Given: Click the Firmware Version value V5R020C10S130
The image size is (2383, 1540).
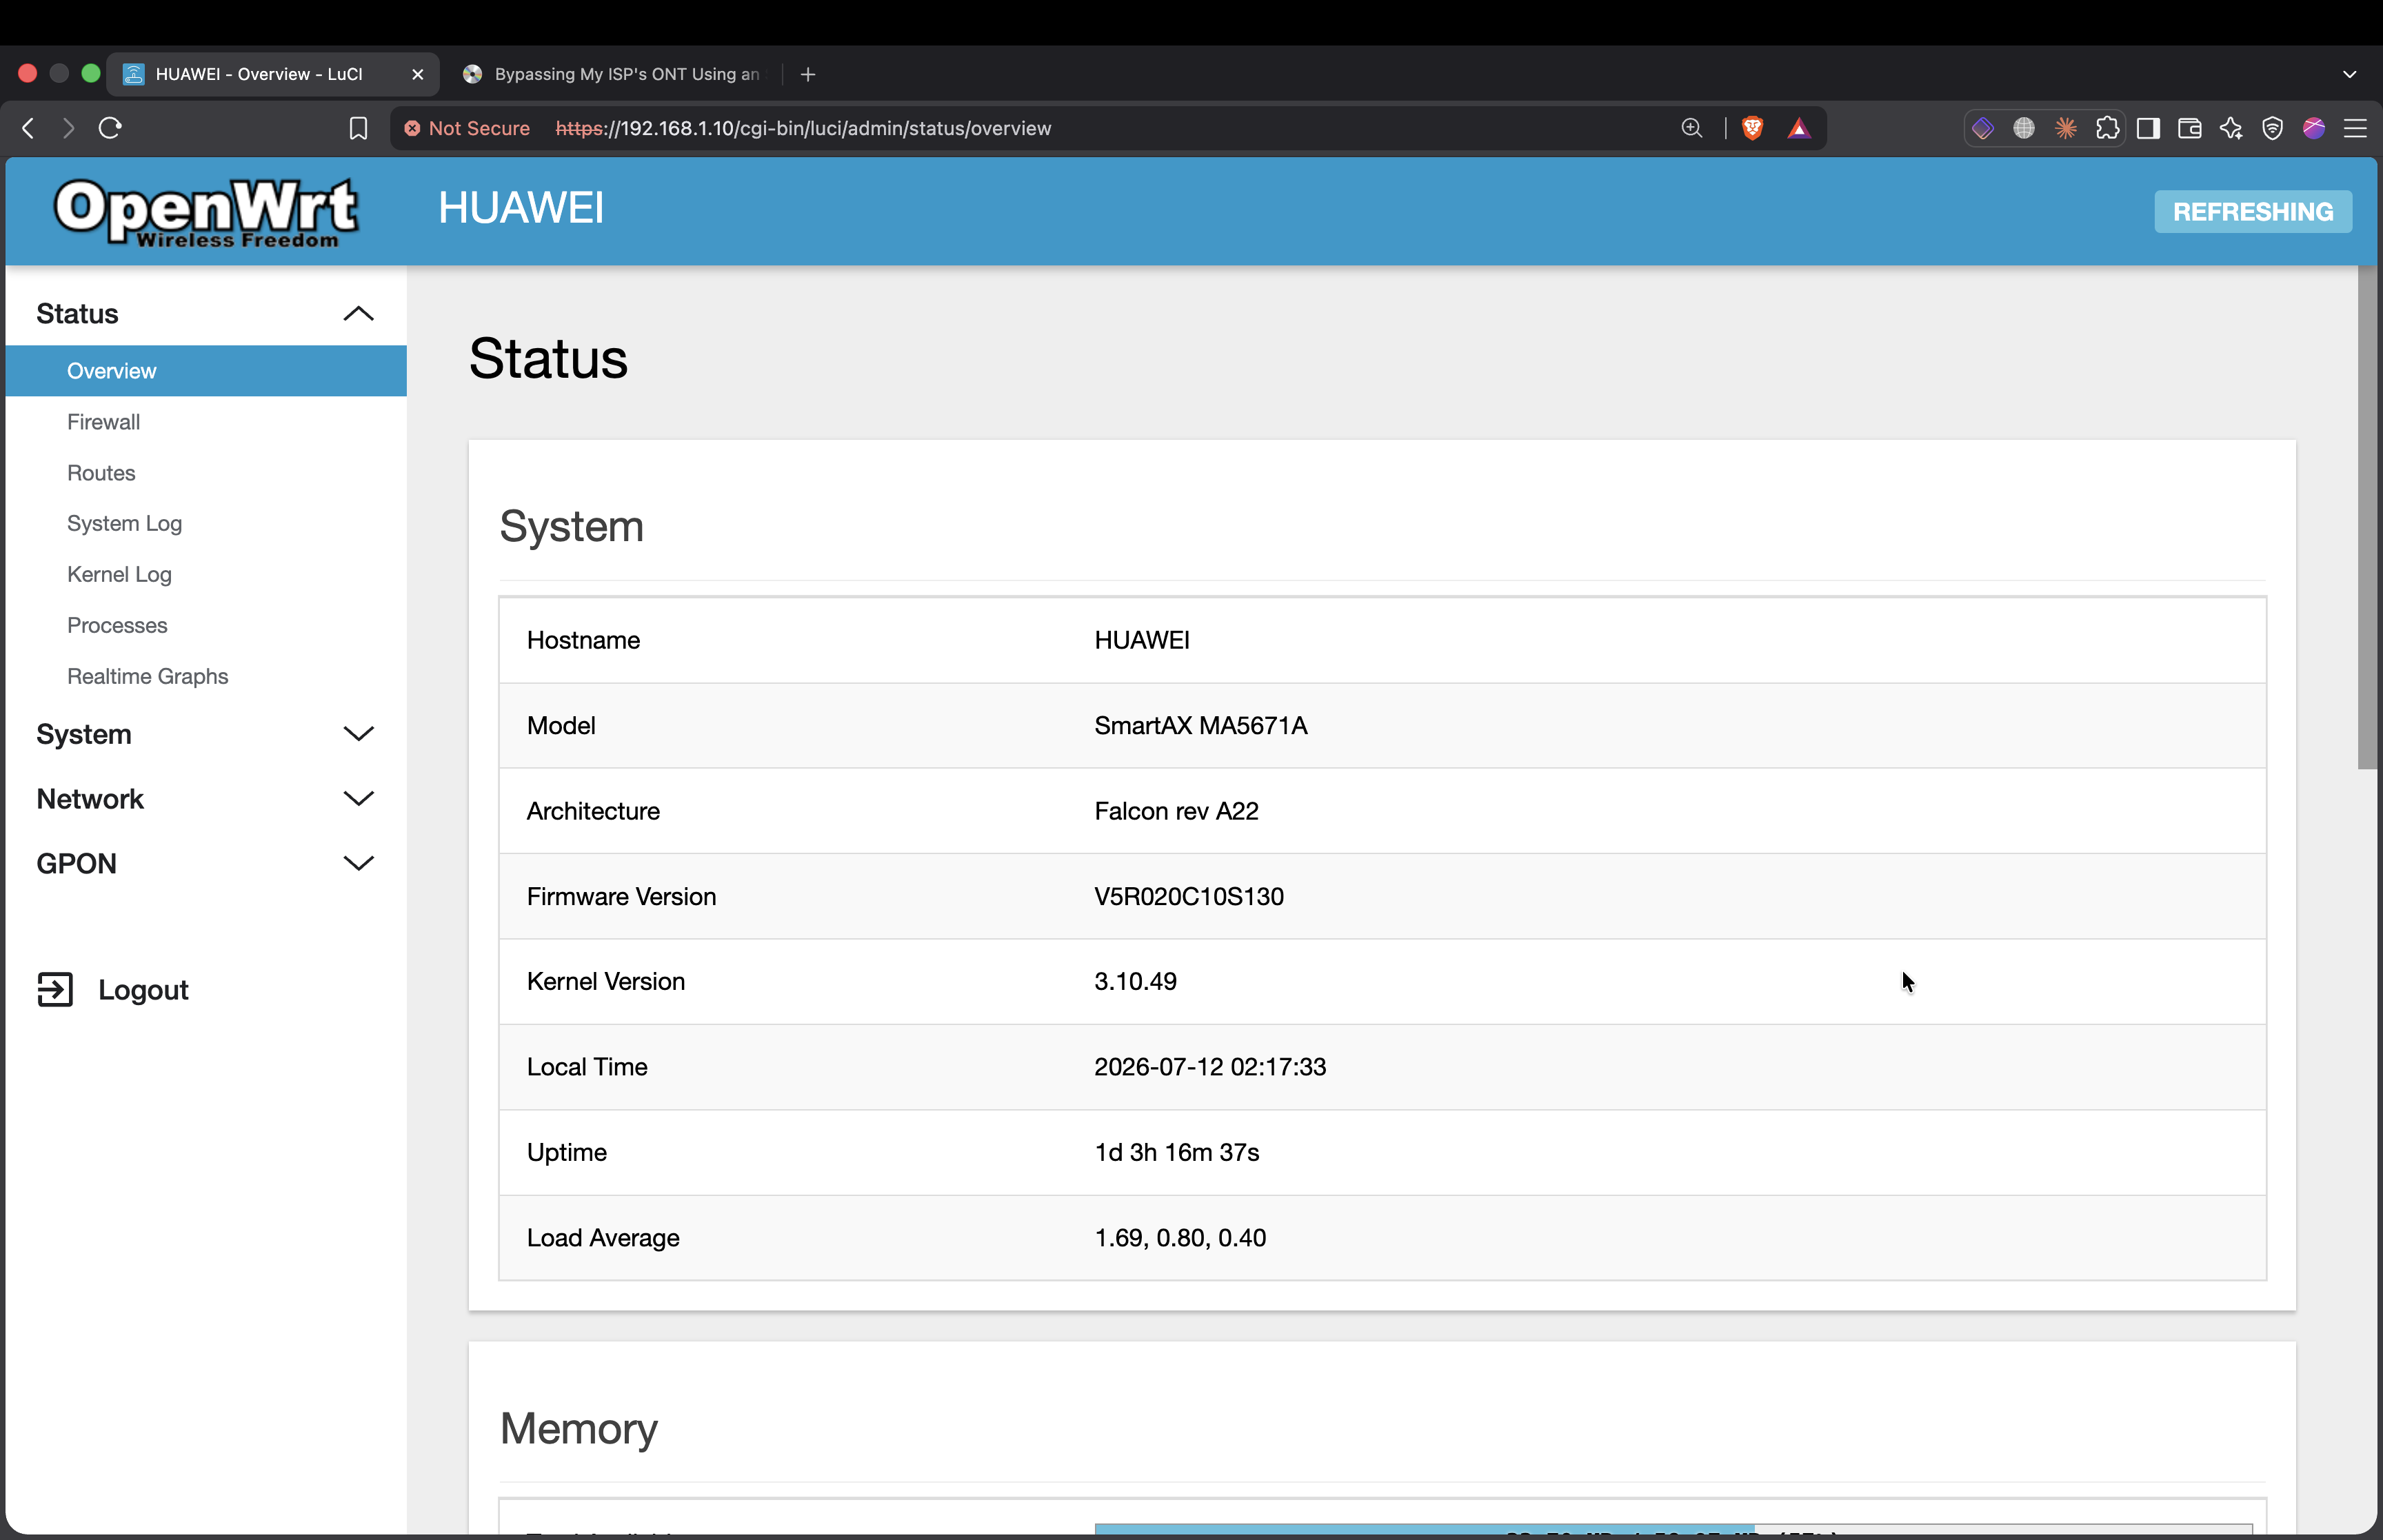Looking at the screenshot, I should 1189,897.
